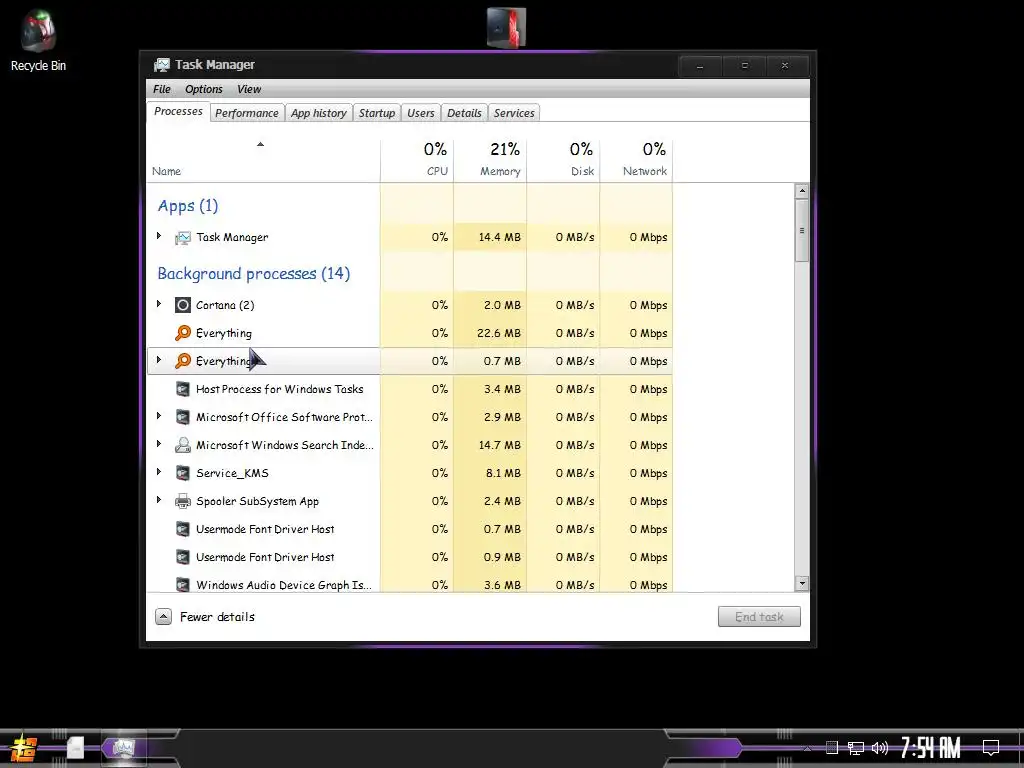Click the Microsoft Windows Search Indexer icon
The height and width of the screenshot is (768, 1024).
pyautogui.click(x=183, y=445)
